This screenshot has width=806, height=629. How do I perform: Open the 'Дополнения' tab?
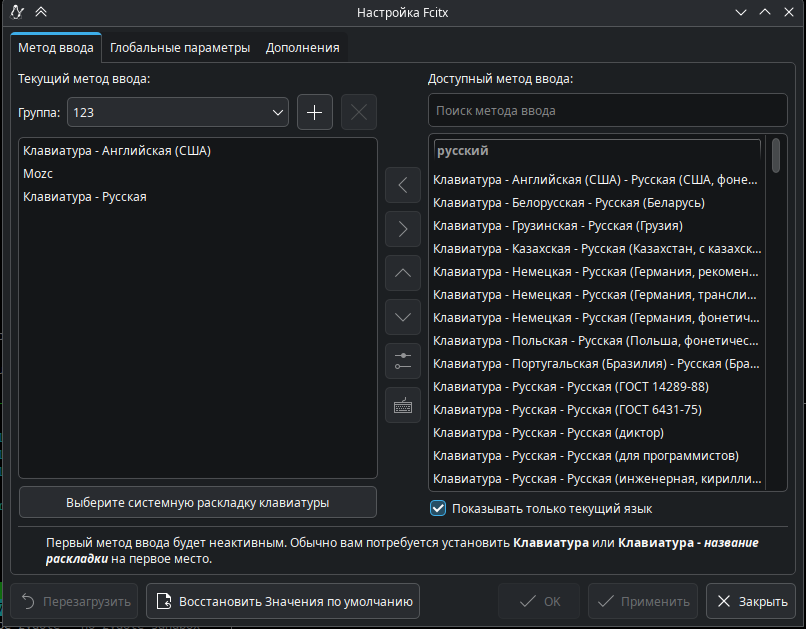pyautogui.click(x=302, y=47)
